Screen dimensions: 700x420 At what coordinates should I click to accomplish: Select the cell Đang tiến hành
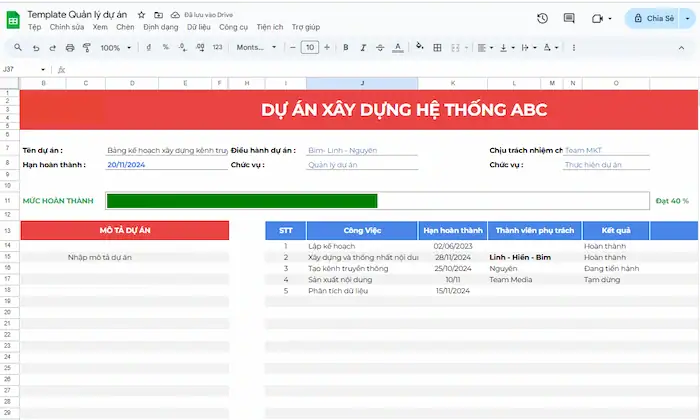616,268
